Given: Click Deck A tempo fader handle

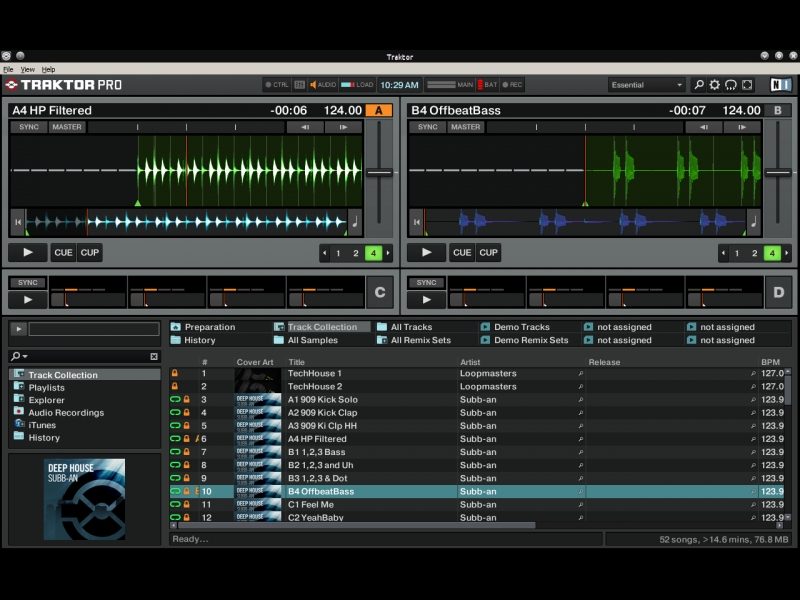Looking at the screenshot, I should [x=378, y=173].
